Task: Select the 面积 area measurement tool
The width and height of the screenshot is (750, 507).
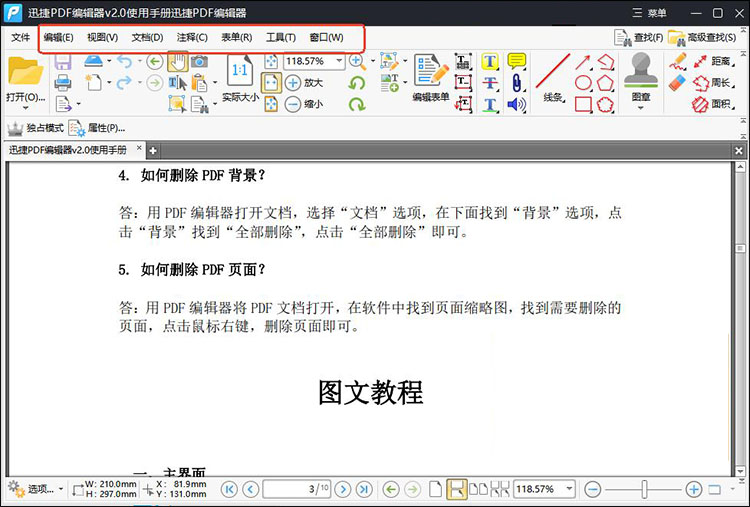Action: coord(714,104)
